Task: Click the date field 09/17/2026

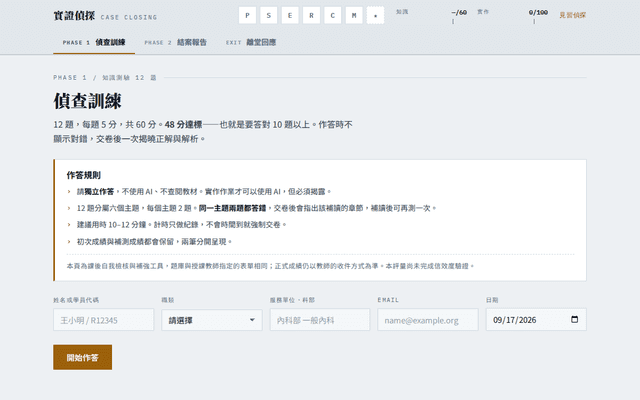Action: pos(536,320)
